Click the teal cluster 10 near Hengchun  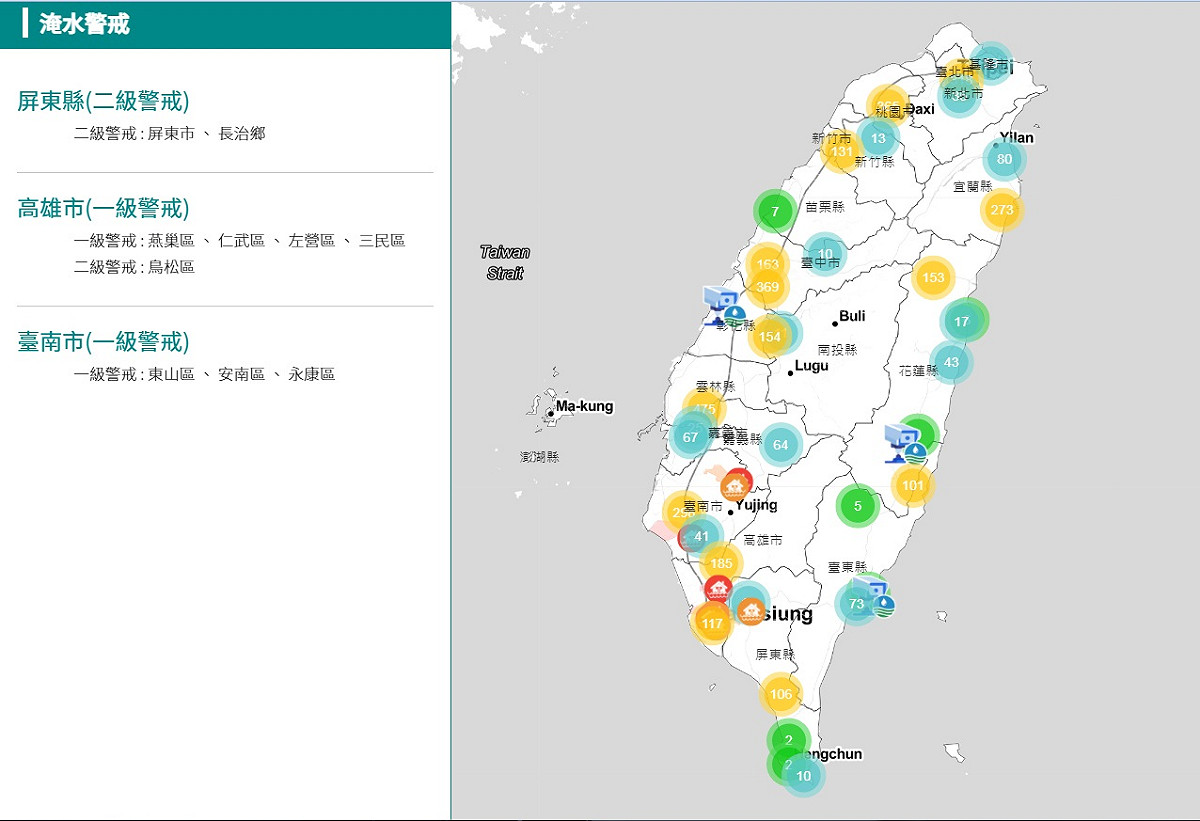[803, 776]
